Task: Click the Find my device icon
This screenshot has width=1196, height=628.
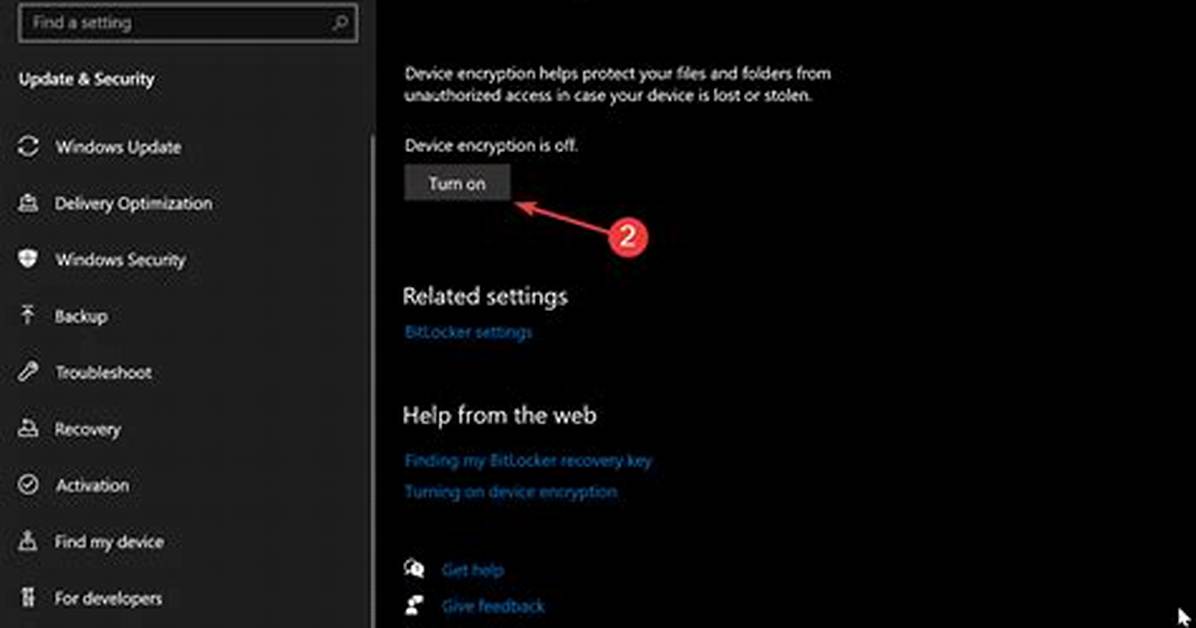Action: pos(28,541)
